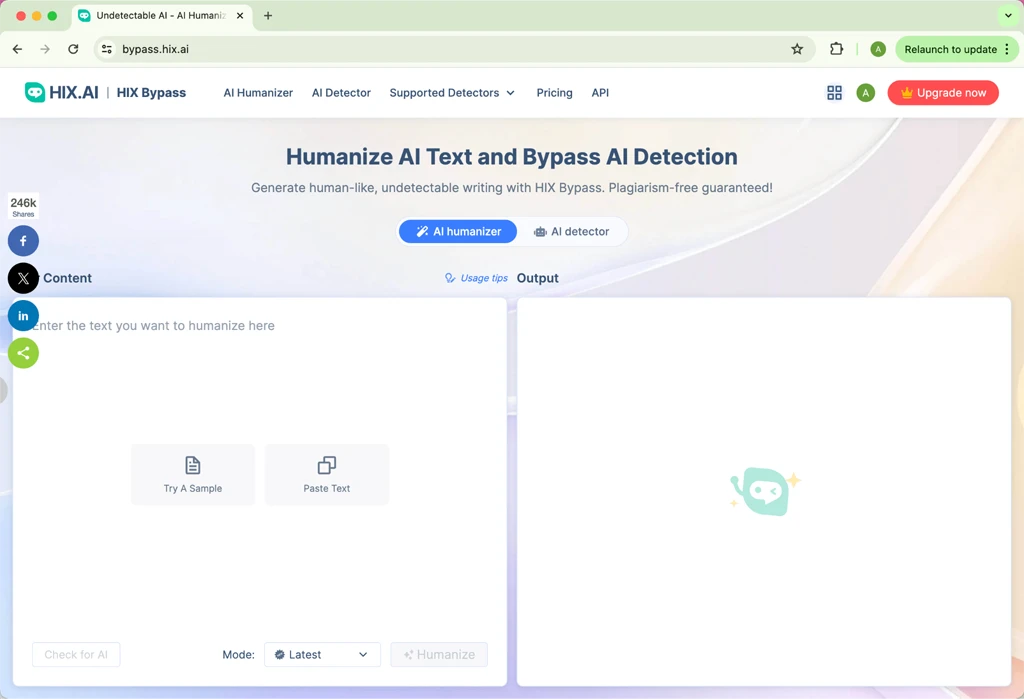Viewport: 1024px width, 699px height.
Task: Click the Upgrade now button
Action: point(942,93)
